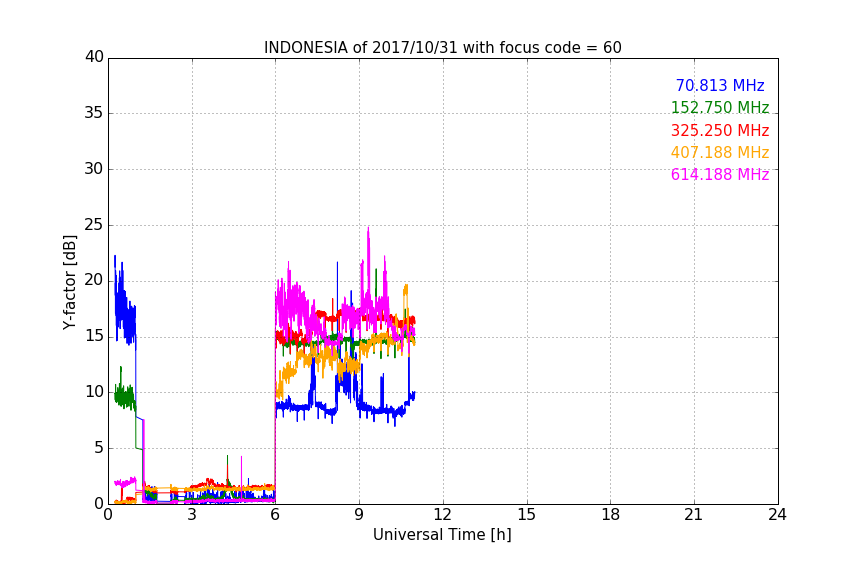Click the x-axis tick label 18

pos(611,515)
